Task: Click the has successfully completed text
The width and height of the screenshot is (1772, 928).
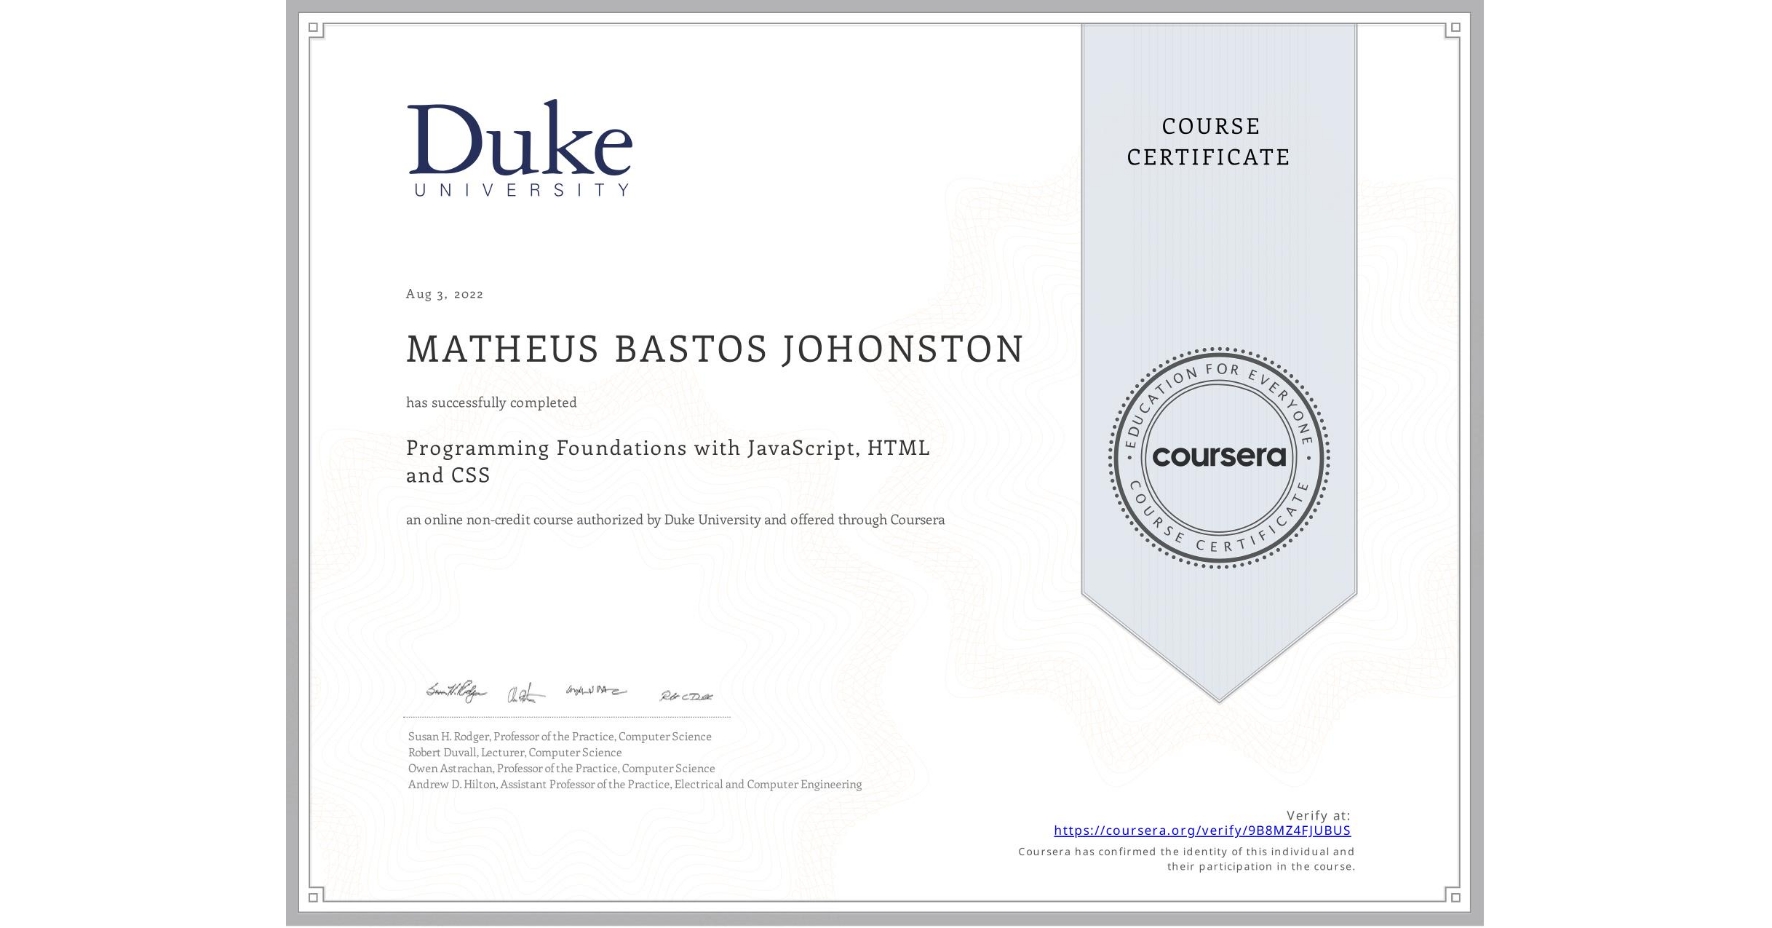Action: [x=491, y=402]
